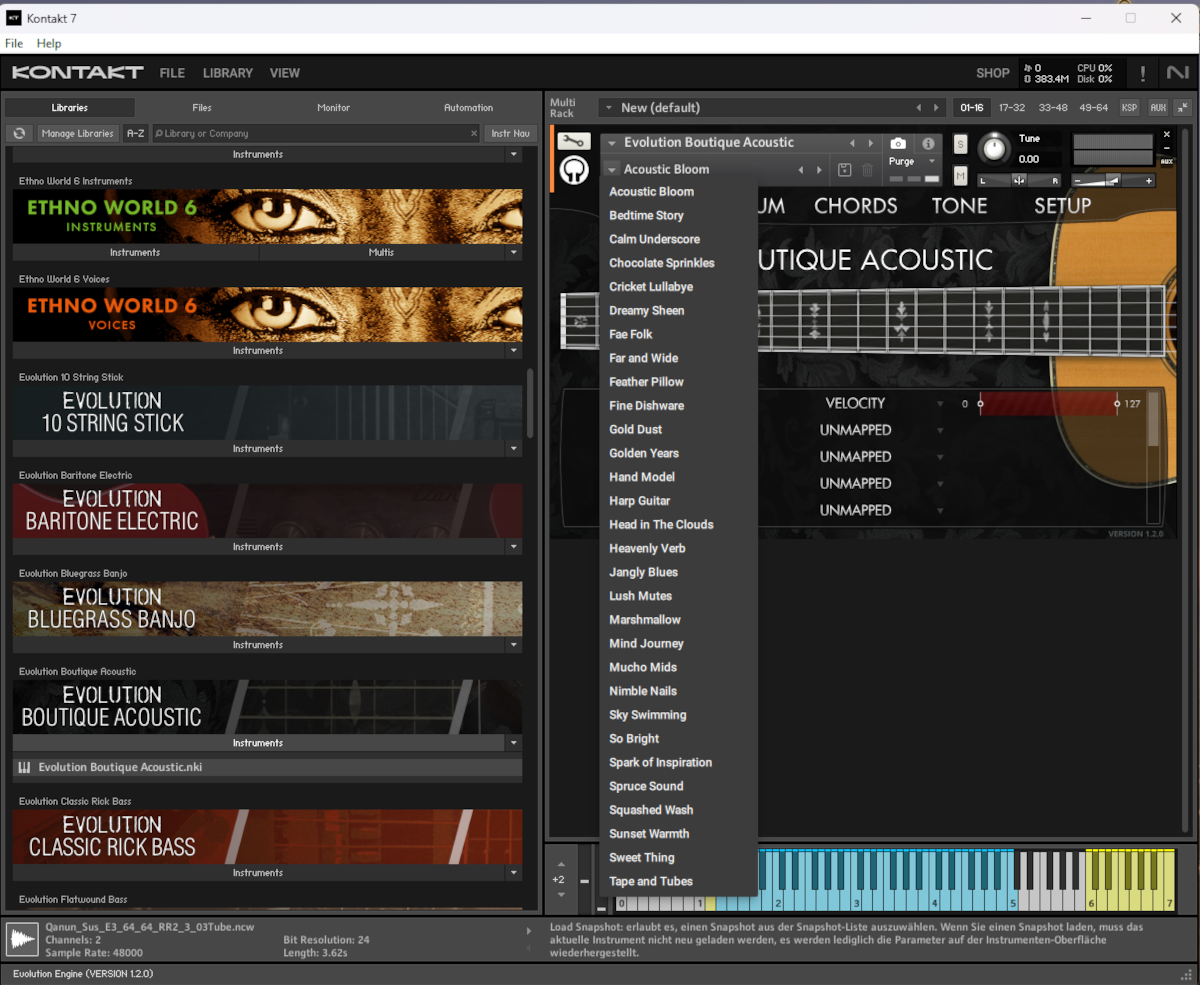Click the Ethno World 6 Voices banner

click(267, 315)
